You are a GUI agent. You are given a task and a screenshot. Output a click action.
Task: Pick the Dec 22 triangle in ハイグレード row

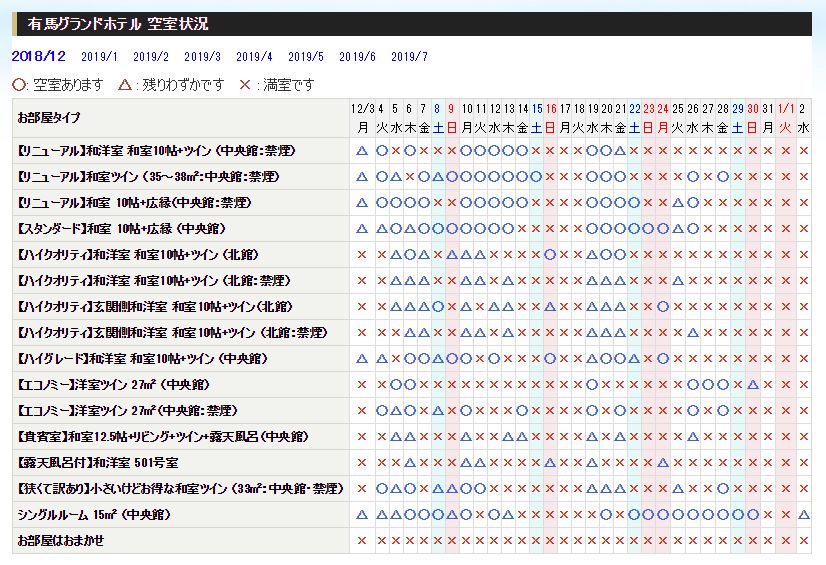pyautogui.click(x=634, y=359)
